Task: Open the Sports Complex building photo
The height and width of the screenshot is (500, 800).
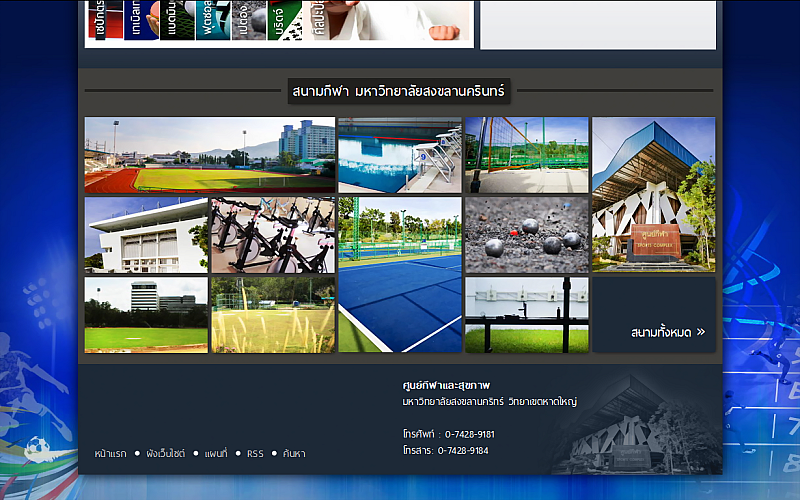Action: 653,194
